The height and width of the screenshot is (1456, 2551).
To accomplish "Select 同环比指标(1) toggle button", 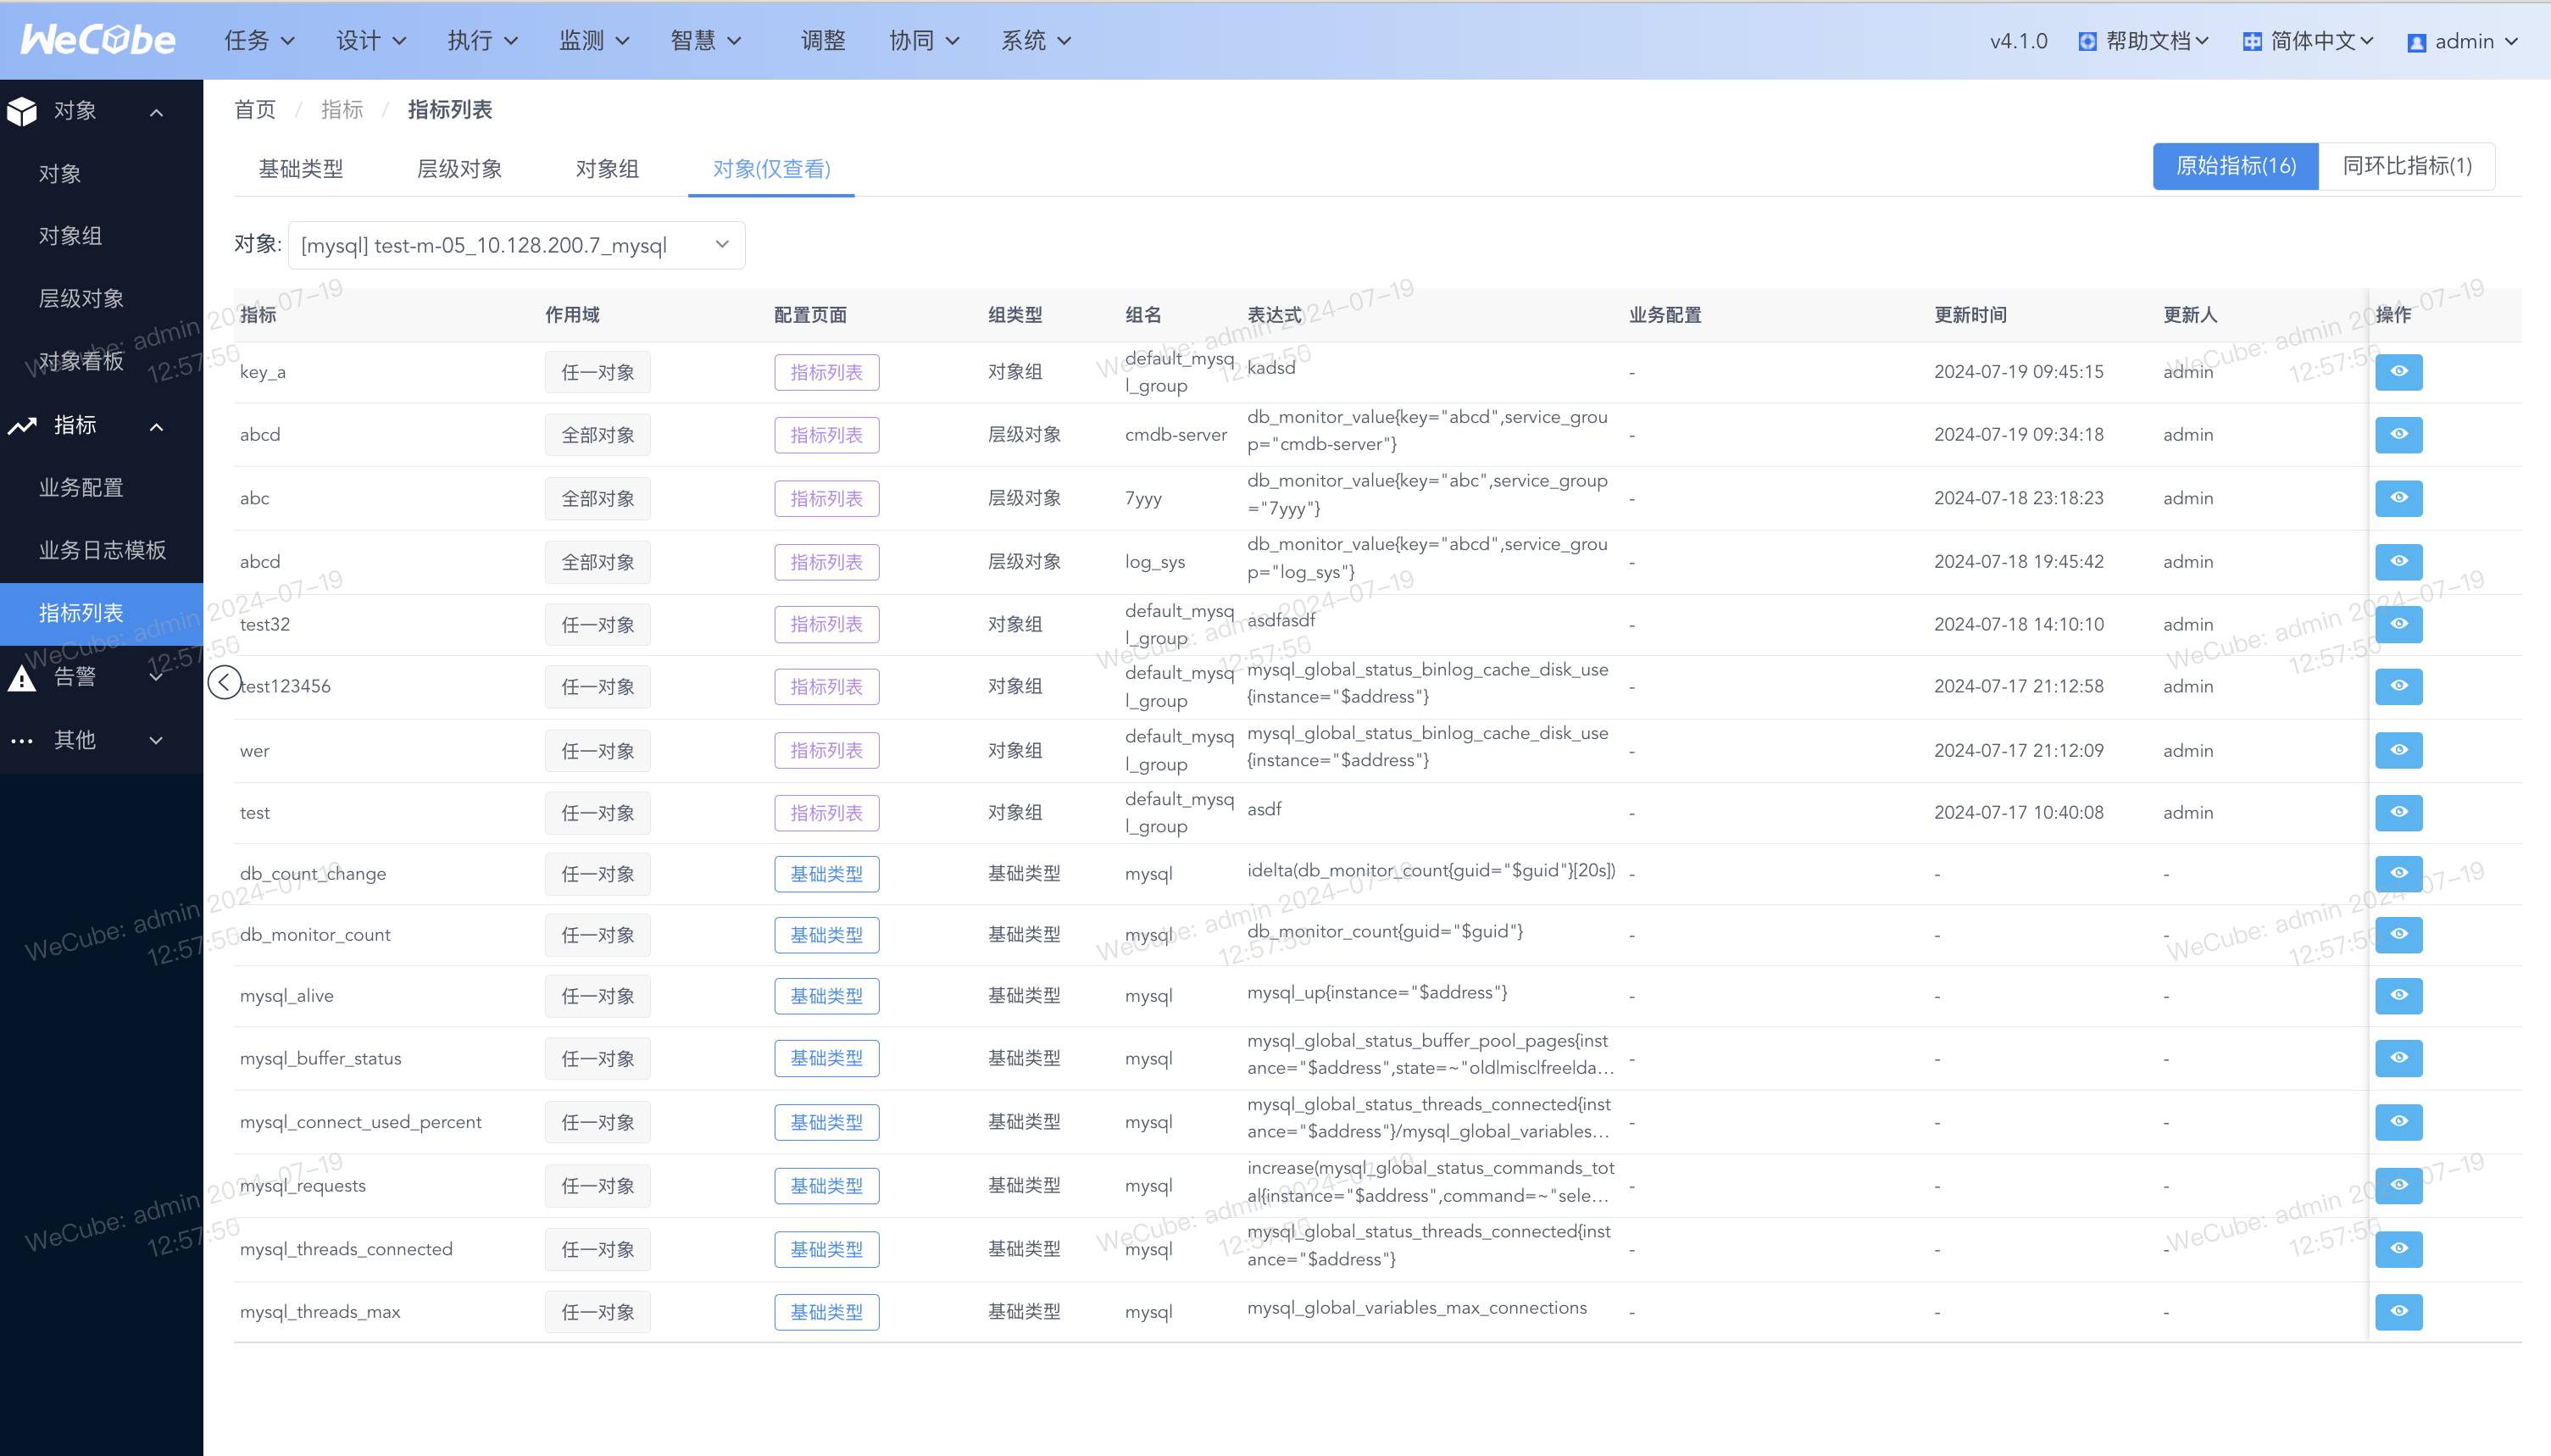I will 2406,166.
